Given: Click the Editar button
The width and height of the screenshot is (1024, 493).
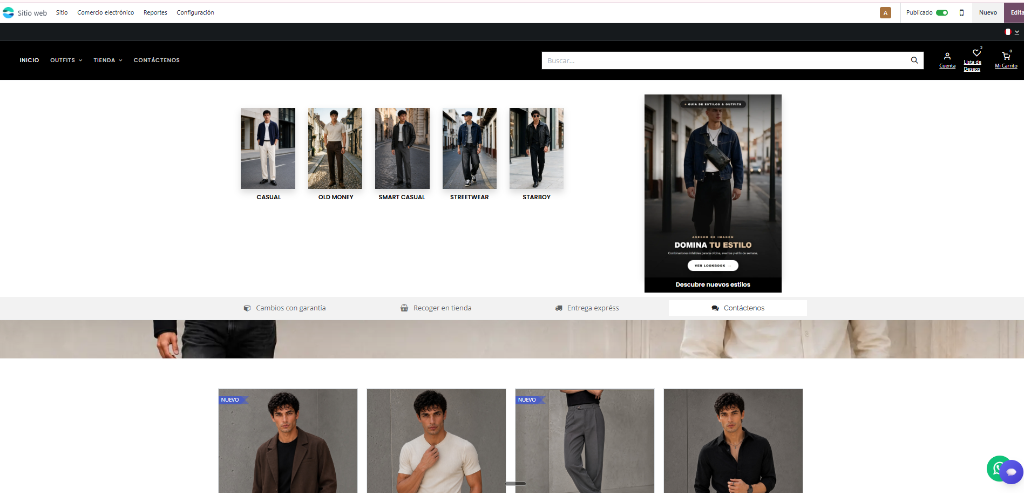Looking at the screenshot, I should (1015, 12).
